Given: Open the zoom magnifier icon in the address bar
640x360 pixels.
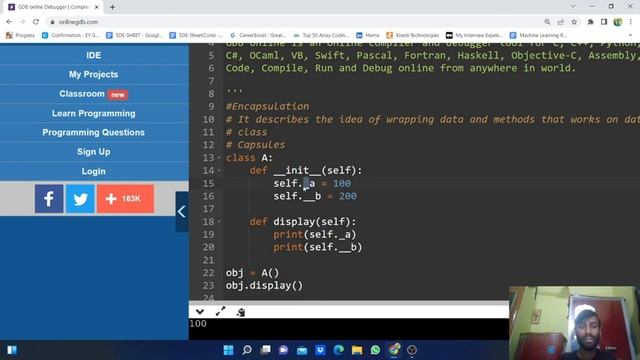Looking at the screenshot, I should (547, 22).
